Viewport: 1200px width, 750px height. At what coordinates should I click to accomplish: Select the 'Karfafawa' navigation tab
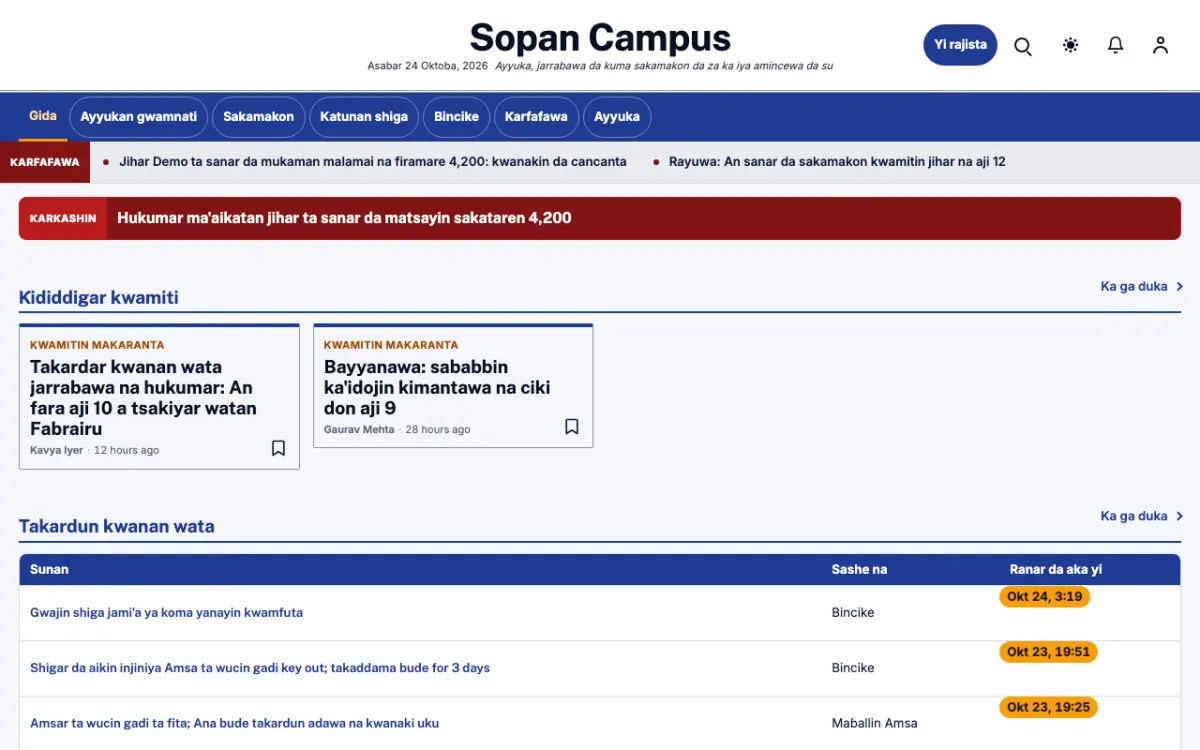[536, 117]
